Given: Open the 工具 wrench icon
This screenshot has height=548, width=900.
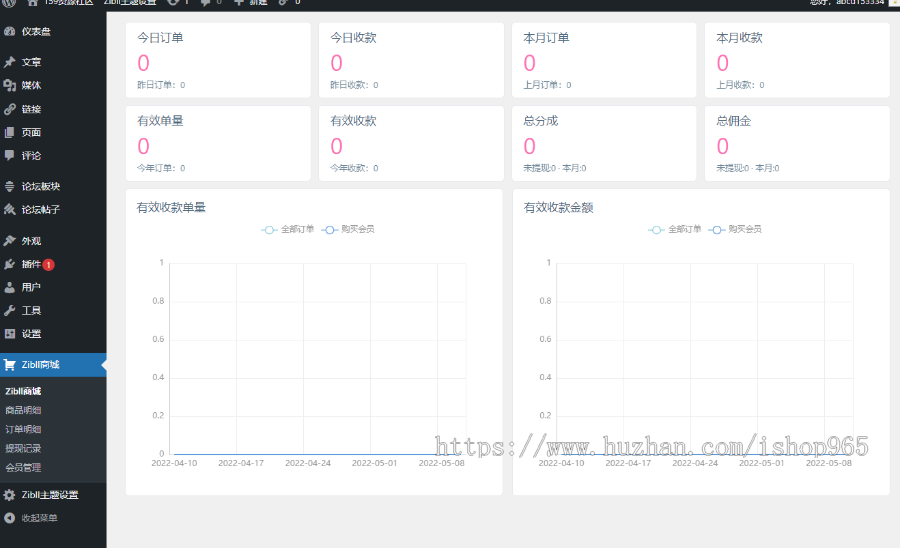Looking at the screenshot, I should pos(9,310).
